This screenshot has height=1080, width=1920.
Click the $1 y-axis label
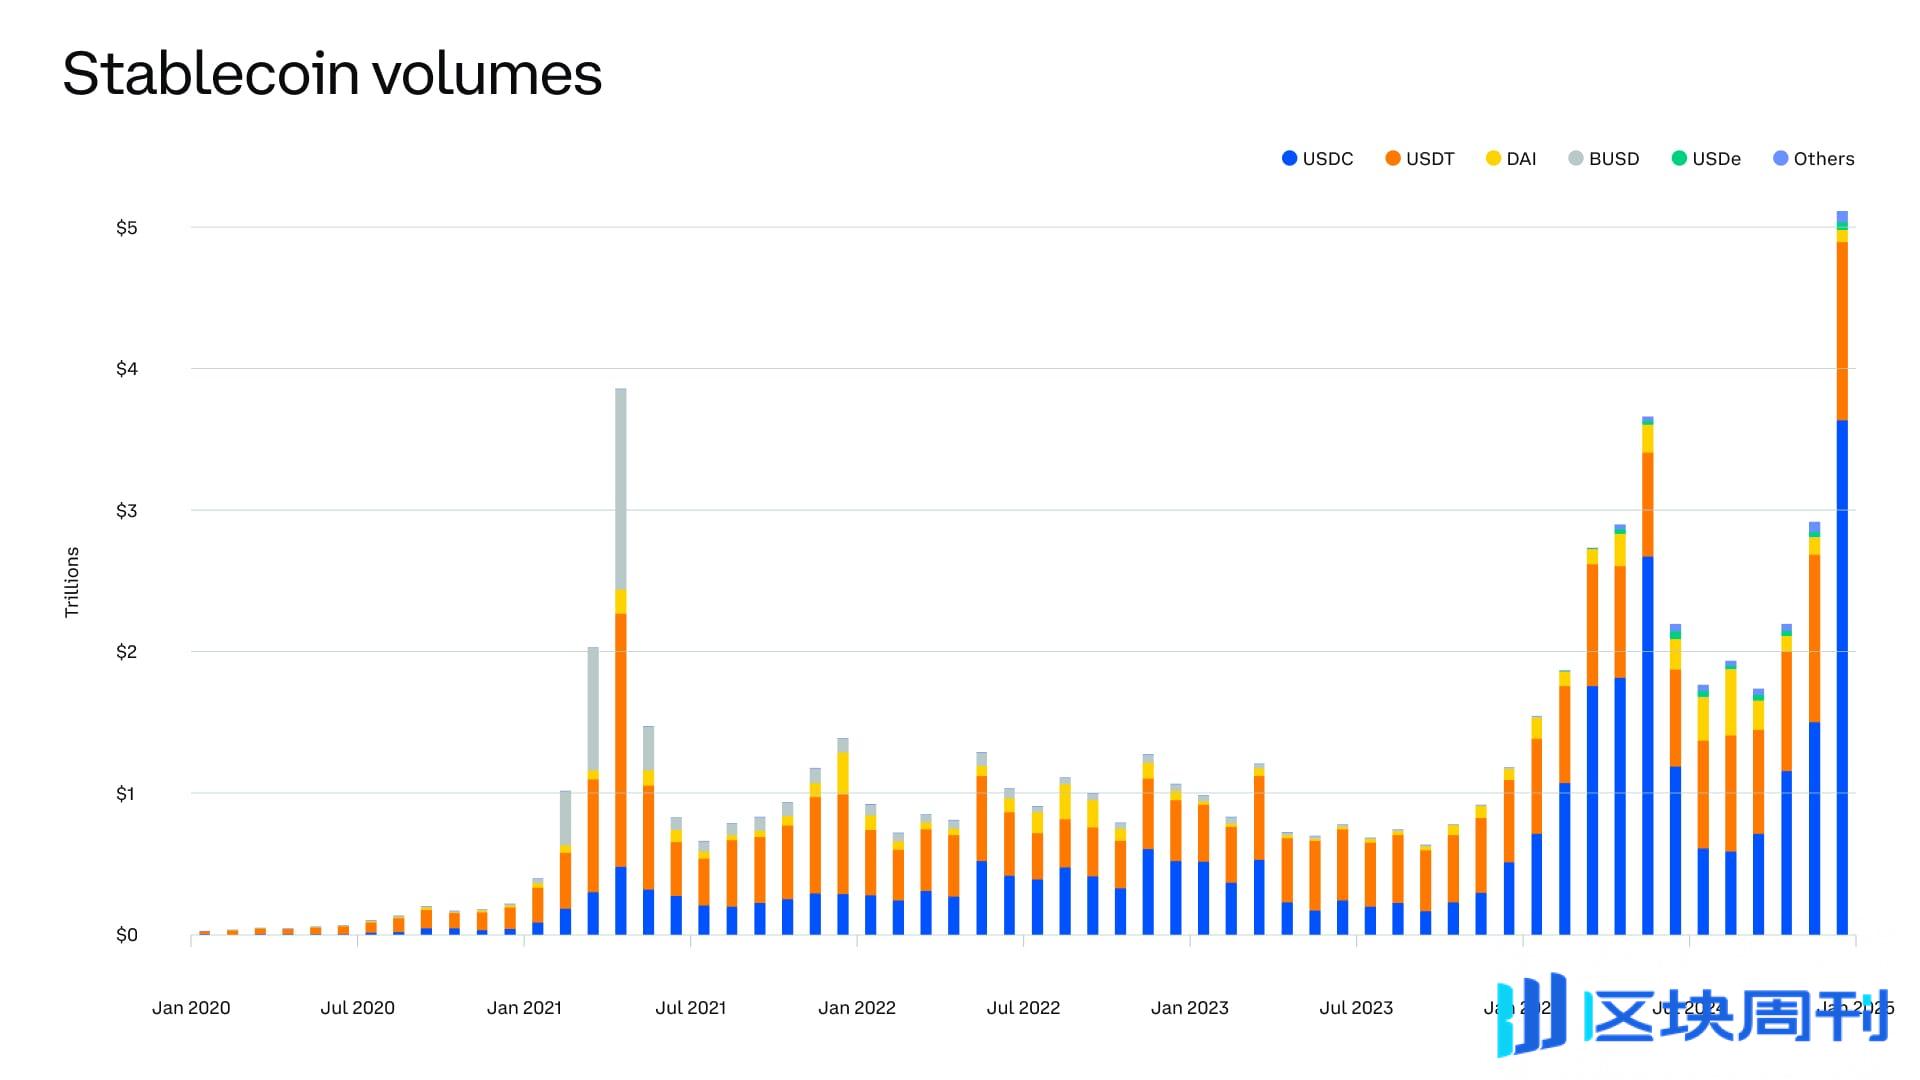tap(125, 794)
